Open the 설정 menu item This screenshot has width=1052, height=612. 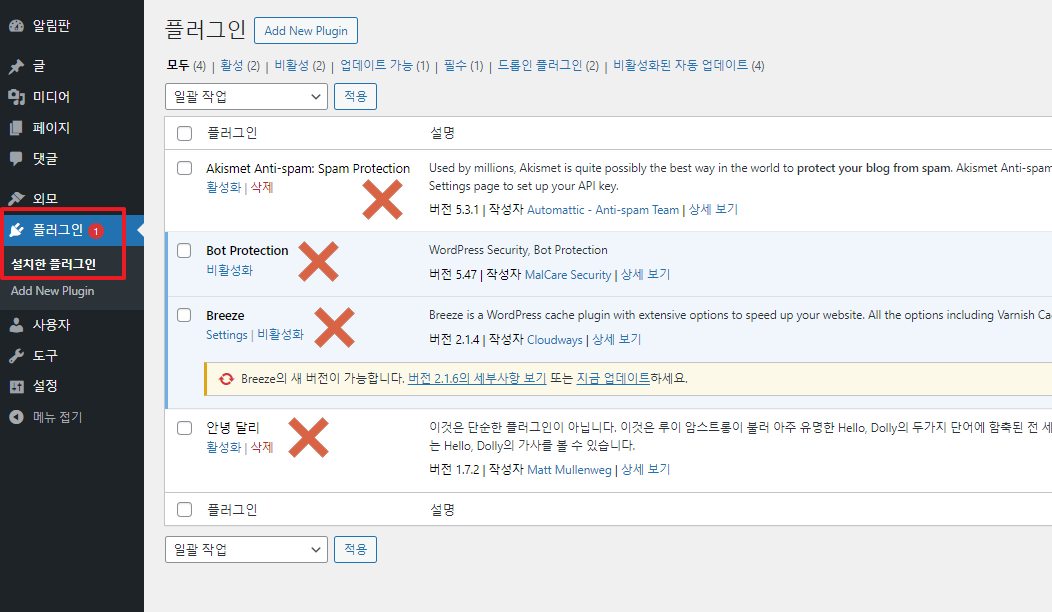46,386
